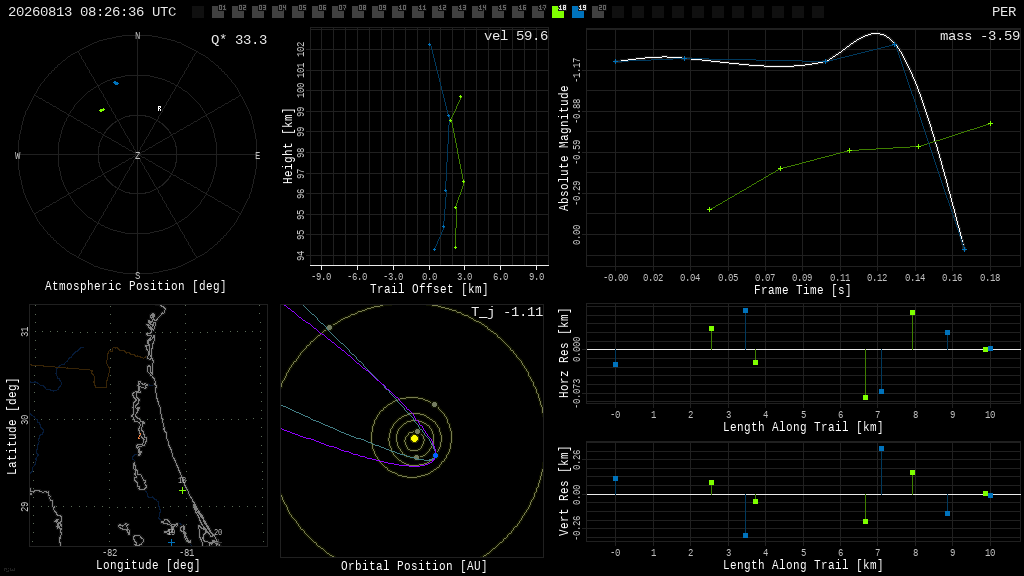Click the peak of white magnitude curve
The width and height of the screenshot is (1024, 576).
click(x=876, y=33)
